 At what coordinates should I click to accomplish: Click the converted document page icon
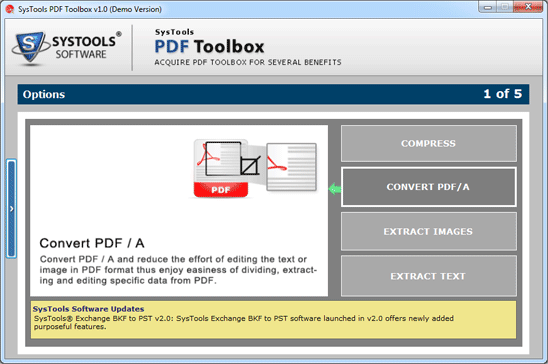(x=291, y=167)
